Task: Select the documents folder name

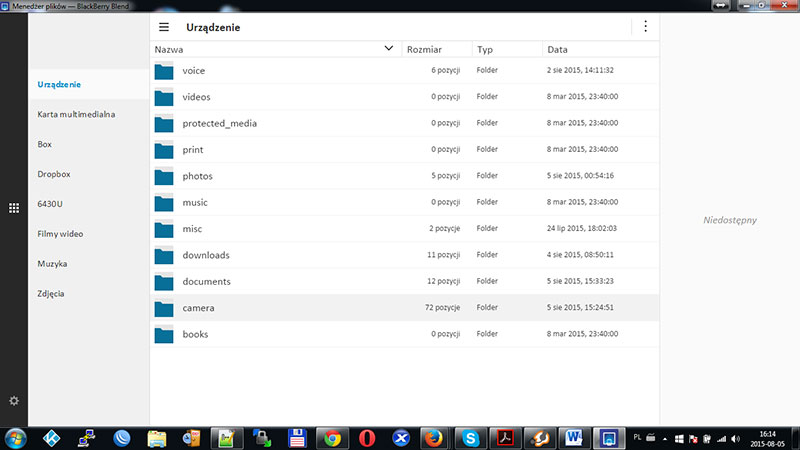Action: [x=207, y=282]
